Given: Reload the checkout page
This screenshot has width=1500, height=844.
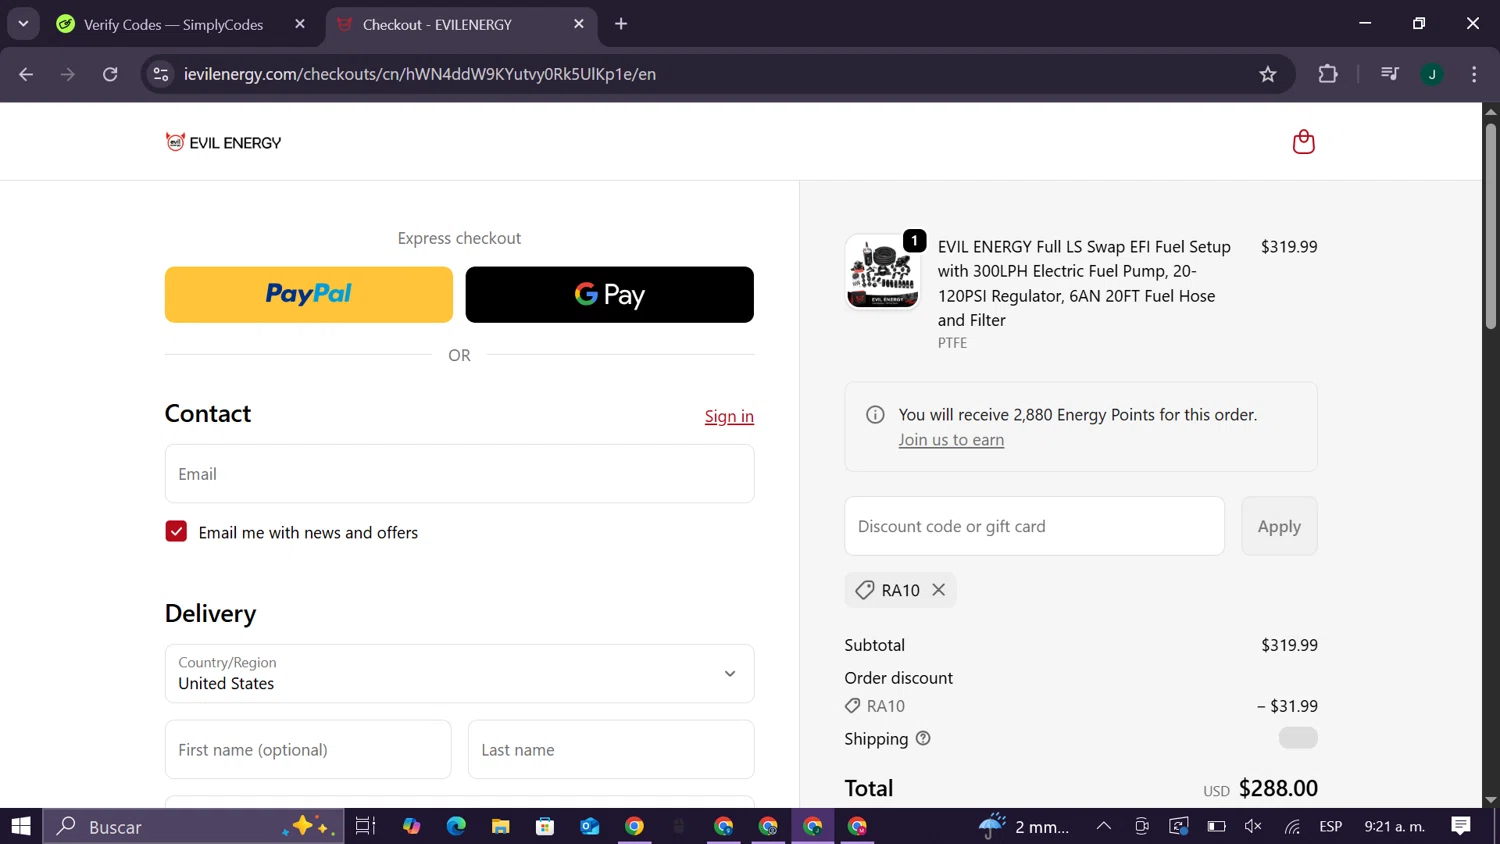Looking at the screenshot, I should [110, 74].
